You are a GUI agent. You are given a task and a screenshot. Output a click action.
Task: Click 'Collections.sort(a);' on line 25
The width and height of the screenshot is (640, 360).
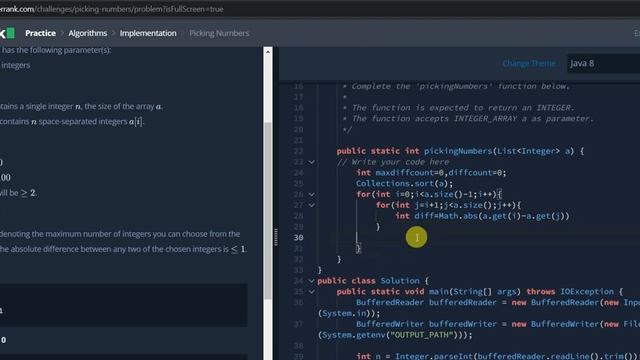pos(404,184)
